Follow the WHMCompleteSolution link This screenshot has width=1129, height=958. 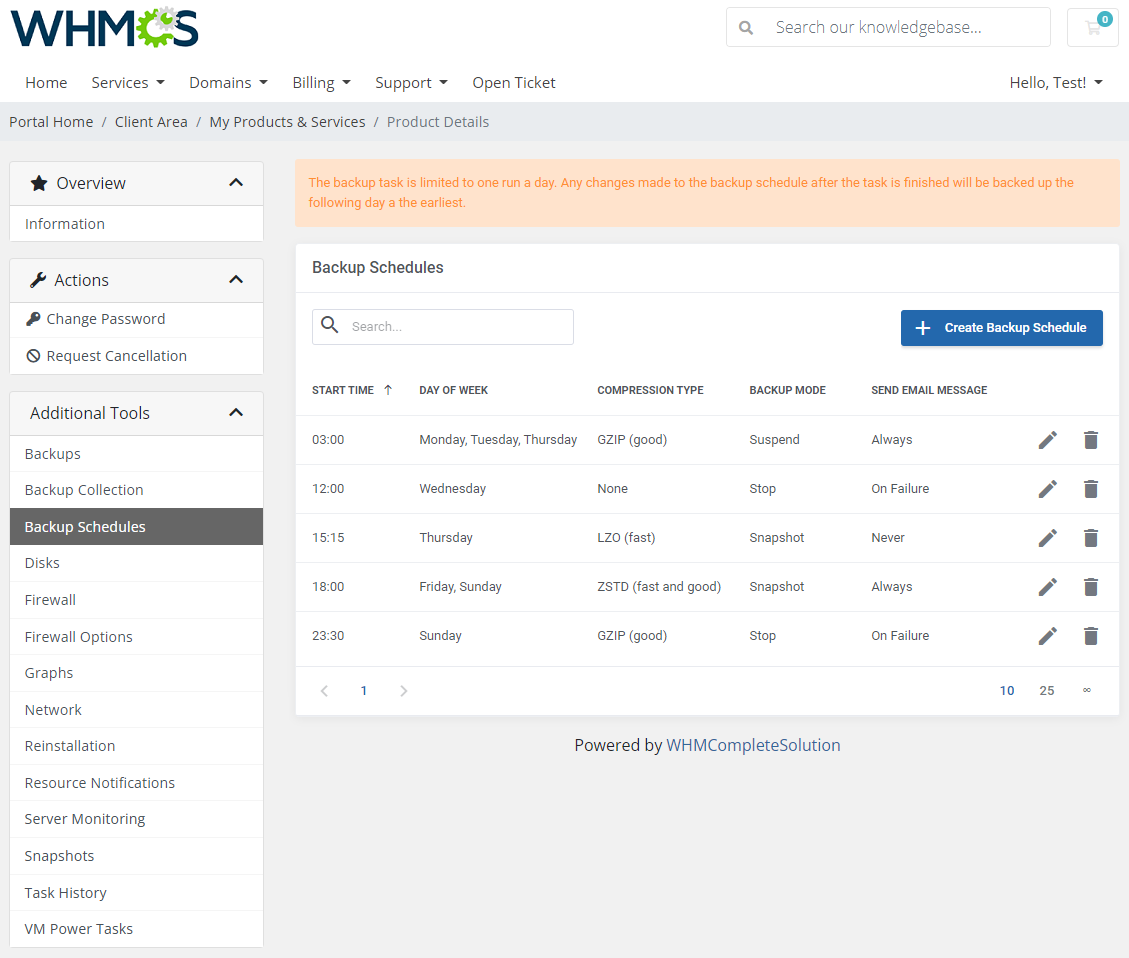(x=753, y=745)
